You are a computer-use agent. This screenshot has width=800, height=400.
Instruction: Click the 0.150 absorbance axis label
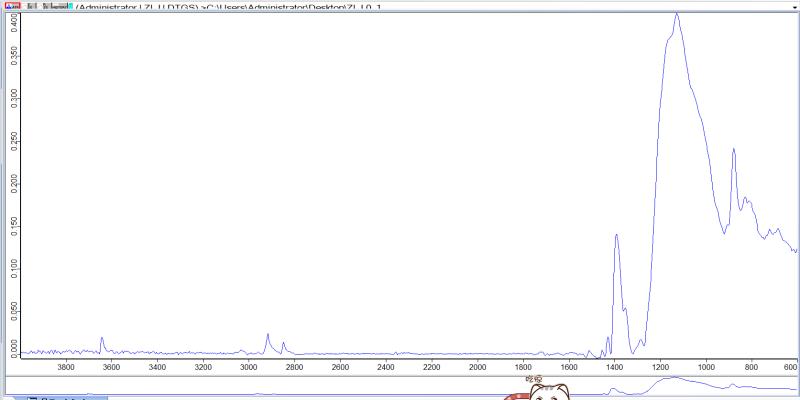[x=14, y=225]
